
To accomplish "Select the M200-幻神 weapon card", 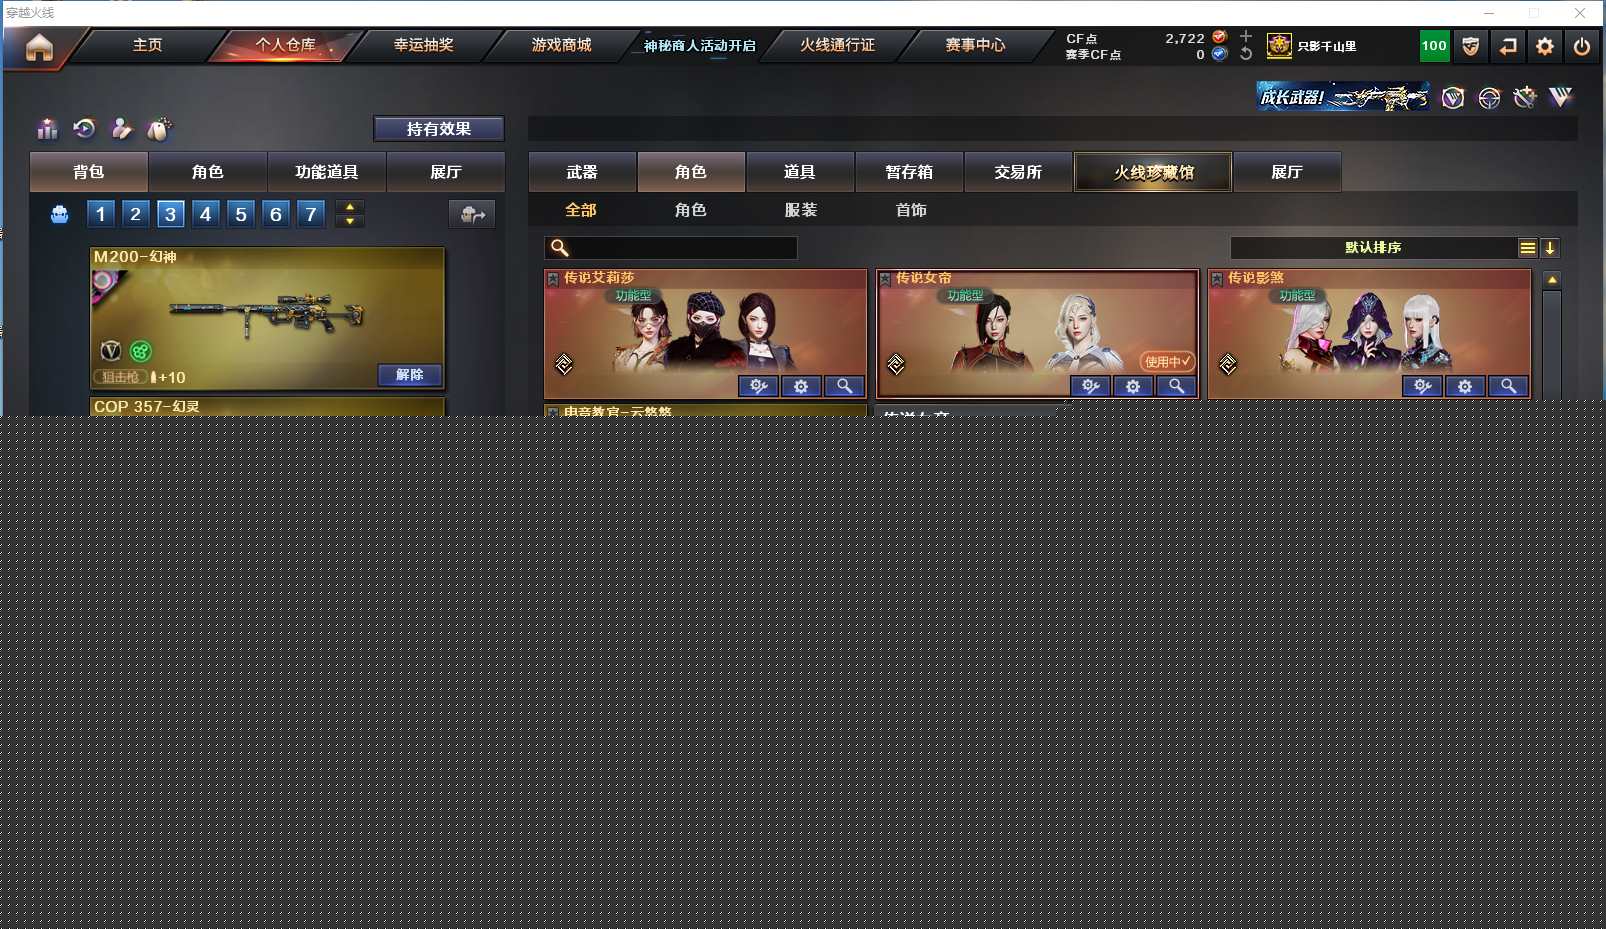I will point(267,319).
